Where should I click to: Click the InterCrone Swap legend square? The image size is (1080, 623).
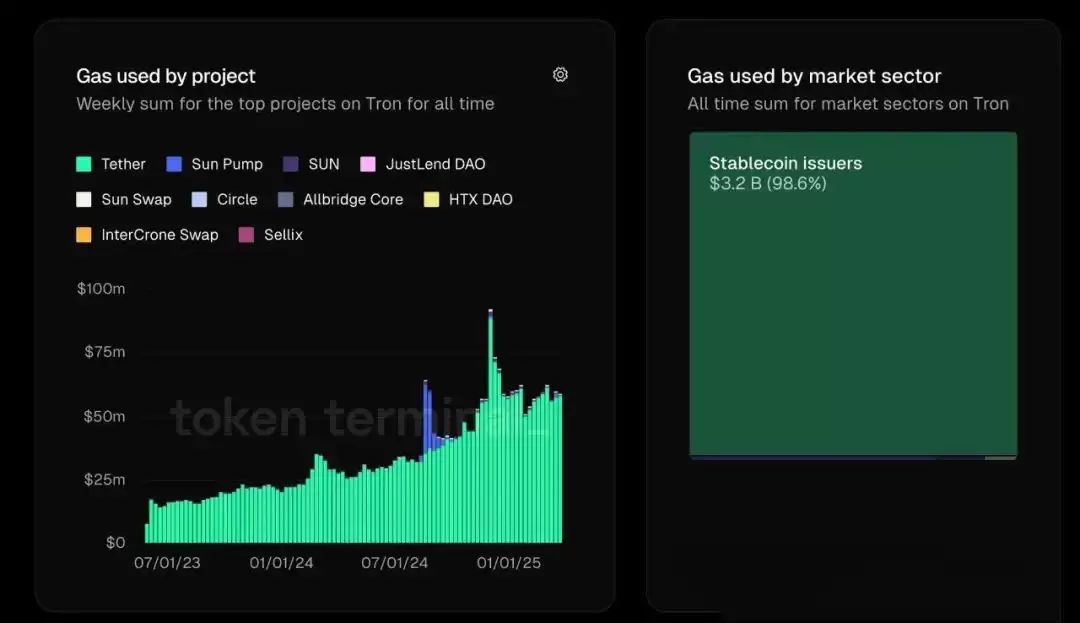coord(86,234)
